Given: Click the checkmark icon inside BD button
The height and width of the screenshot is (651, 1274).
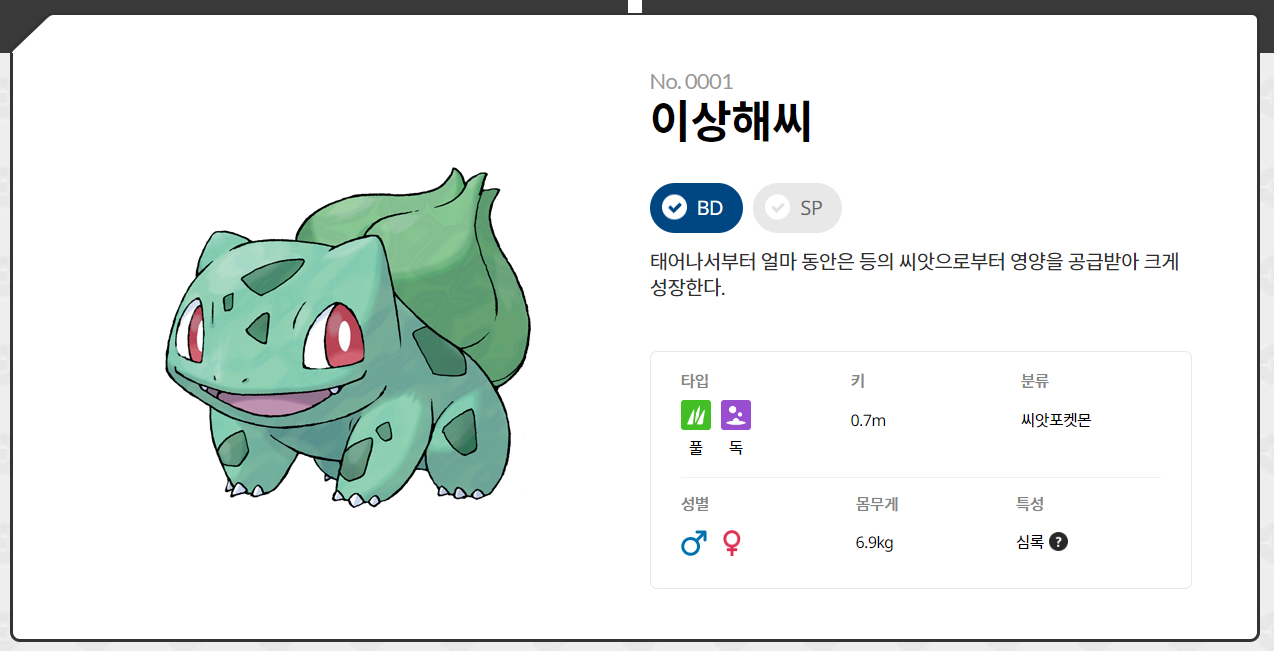Looking at the screenshot, I should click(675, 208).
